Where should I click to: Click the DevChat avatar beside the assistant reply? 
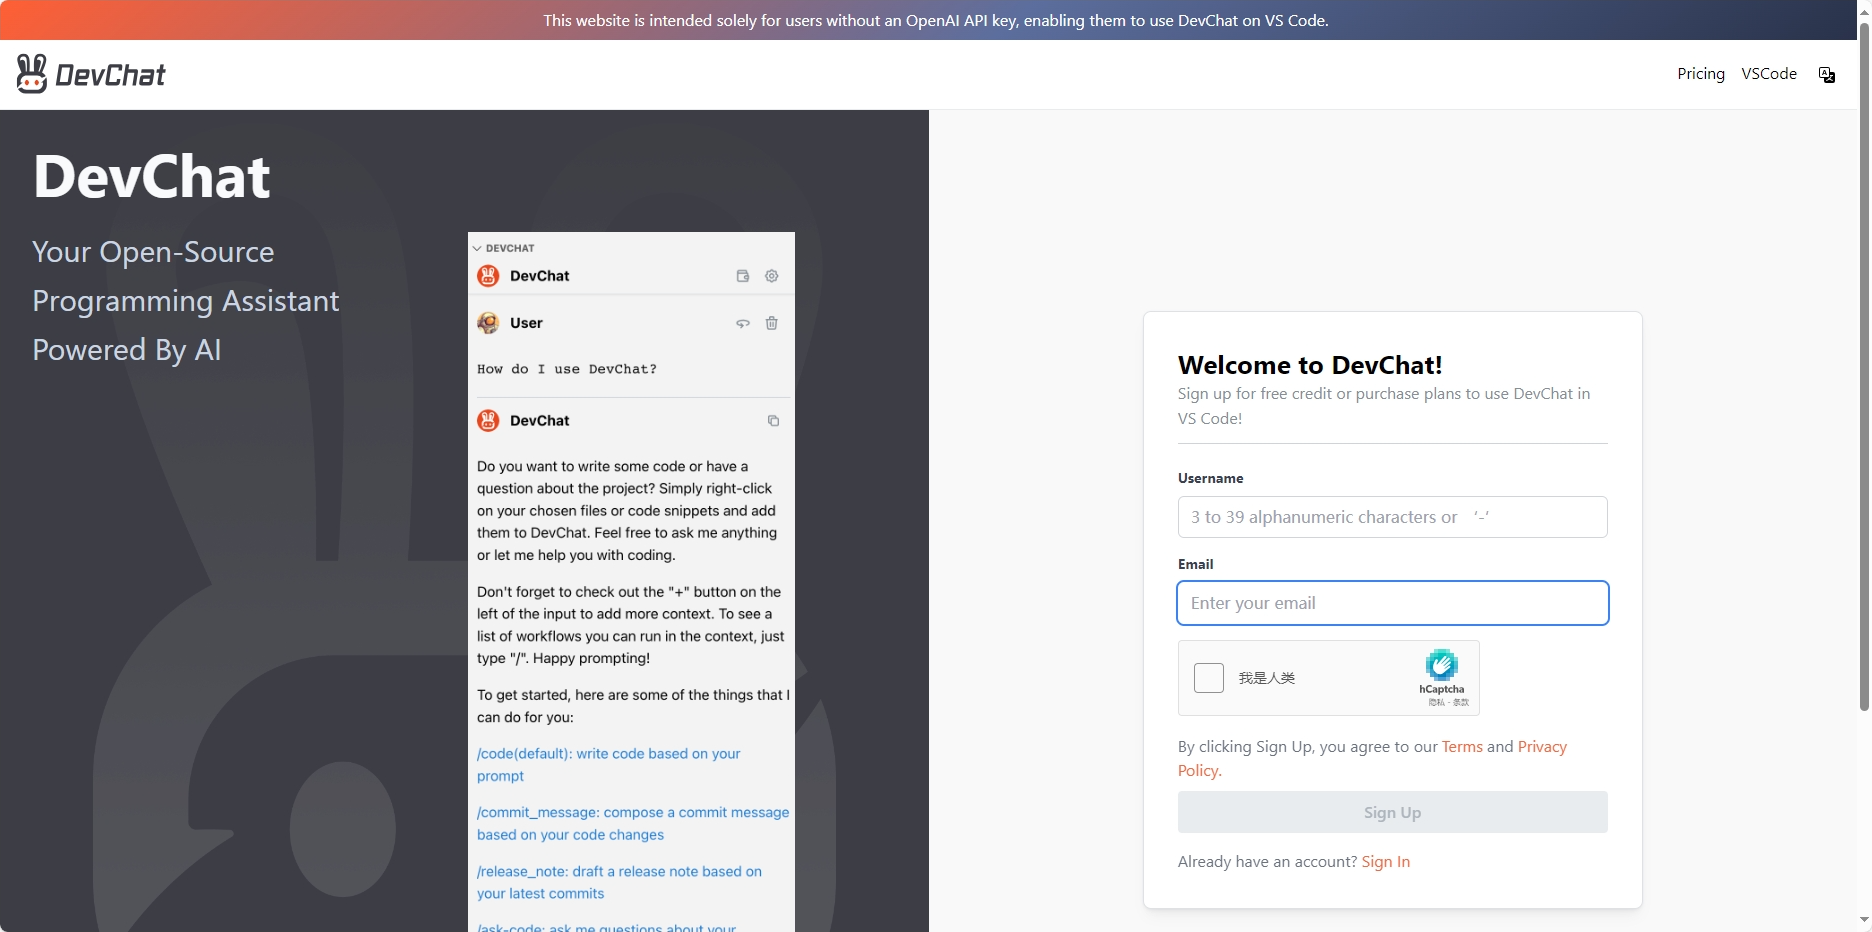coord(488,421)
